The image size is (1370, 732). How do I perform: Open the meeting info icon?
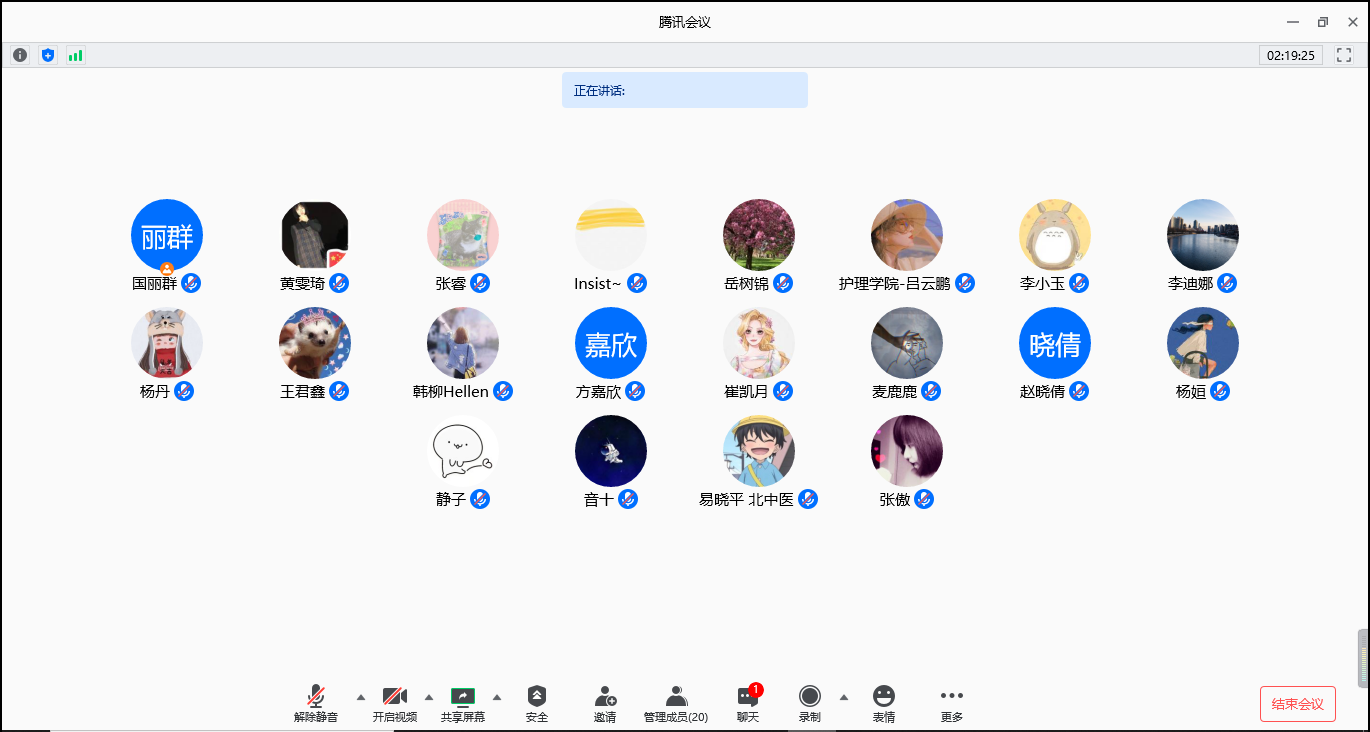[x=20, y=56]
